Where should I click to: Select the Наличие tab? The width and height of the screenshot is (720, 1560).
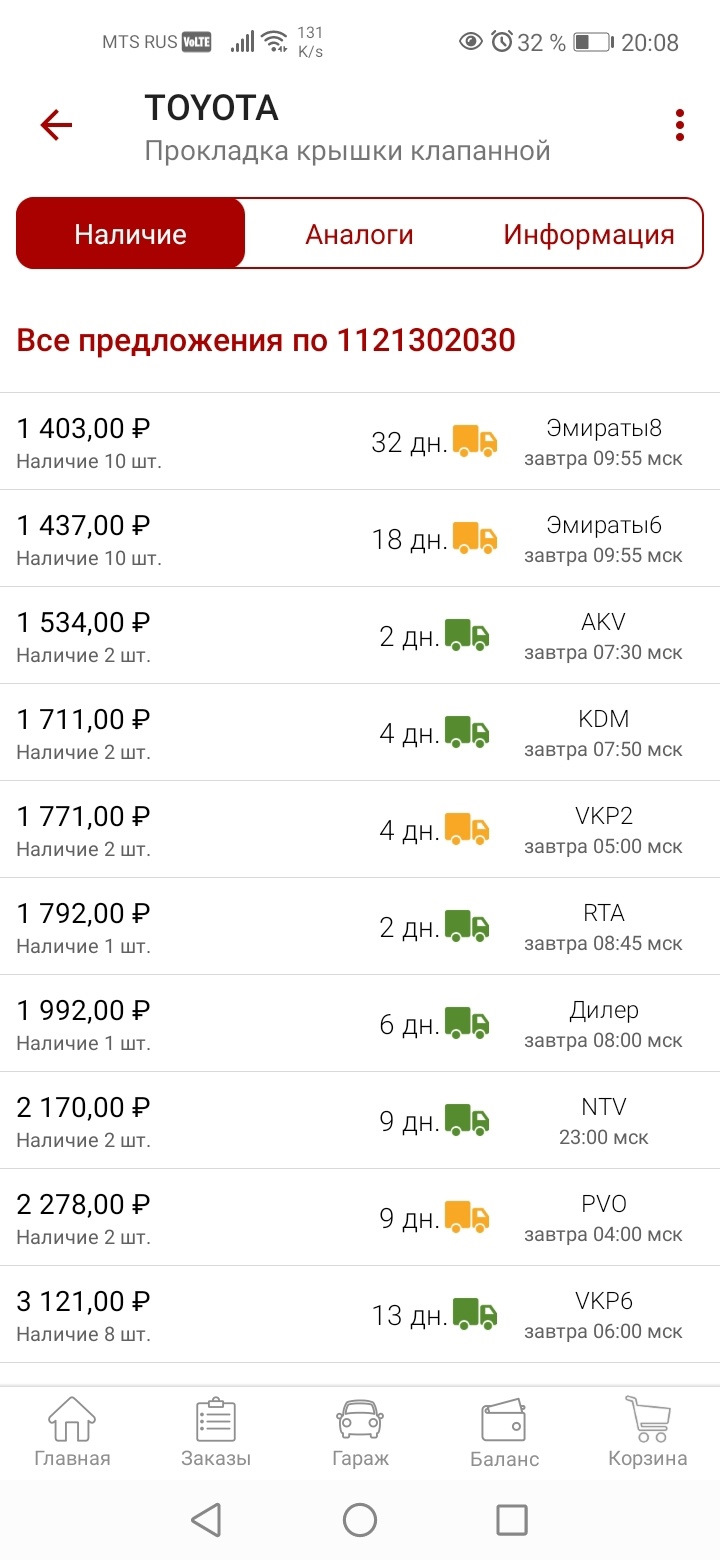[131, 235]
